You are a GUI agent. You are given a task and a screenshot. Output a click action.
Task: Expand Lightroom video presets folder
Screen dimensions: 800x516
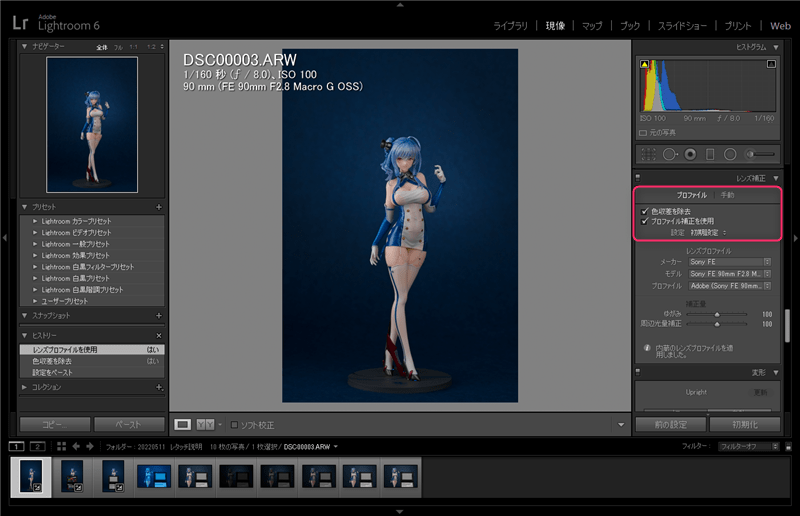tap(35, 232)
